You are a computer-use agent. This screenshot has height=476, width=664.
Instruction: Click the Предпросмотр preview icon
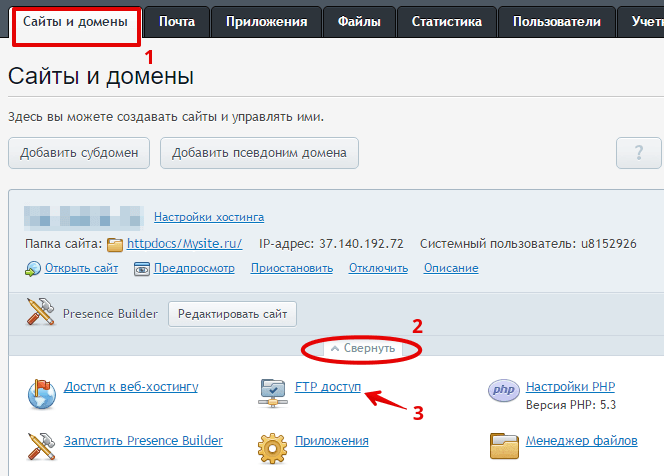click(142, 268)
